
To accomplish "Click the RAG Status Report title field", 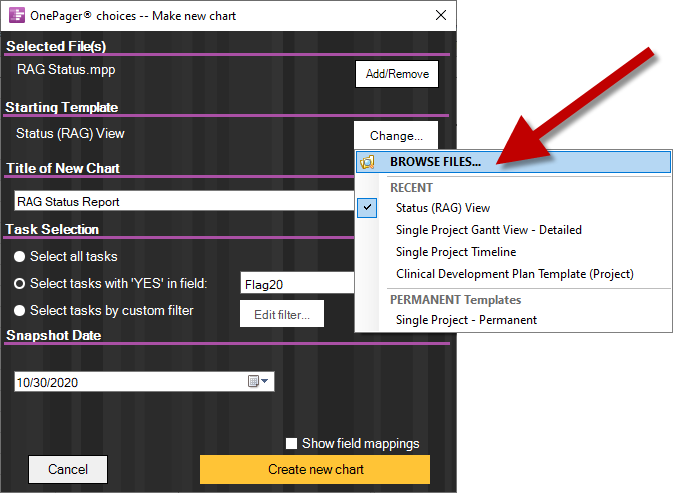I will point(185,201).
